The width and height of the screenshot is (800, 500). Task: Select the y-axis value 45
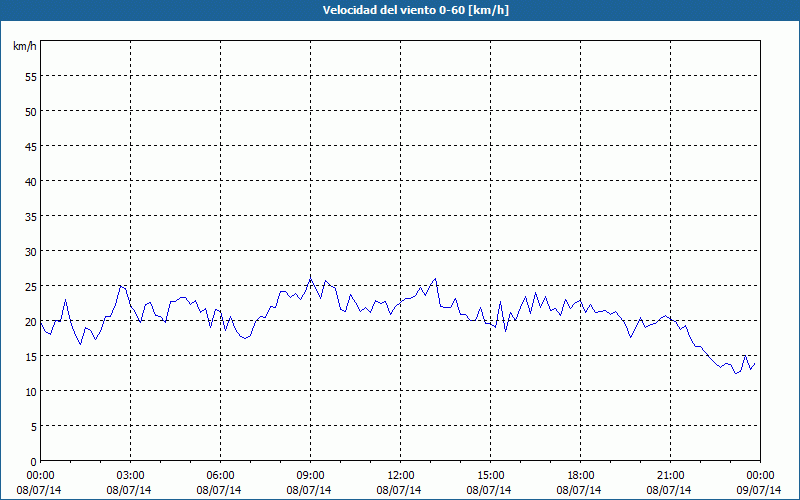pyautogui.click(x=31, y=146)
